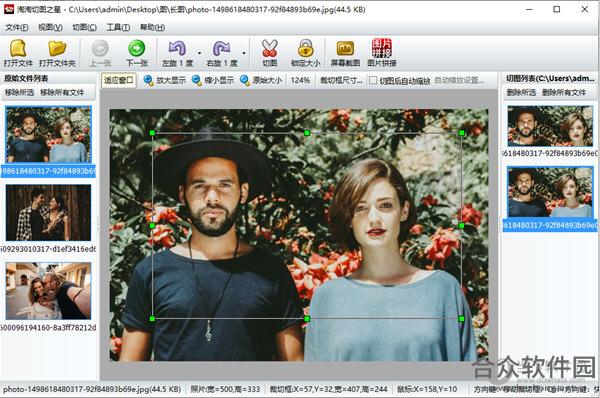The width and height of the screenshot is (600, 398).
Task: Go to previous image with 上一张
Action: point(100,53)
